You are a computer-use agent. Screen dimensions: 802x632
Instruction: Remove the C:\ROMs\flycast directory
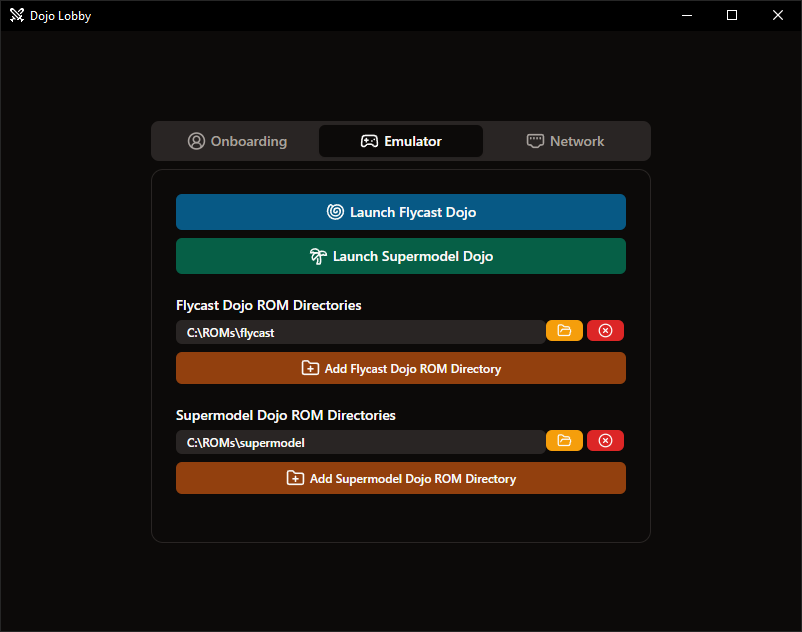click(606, 331)
